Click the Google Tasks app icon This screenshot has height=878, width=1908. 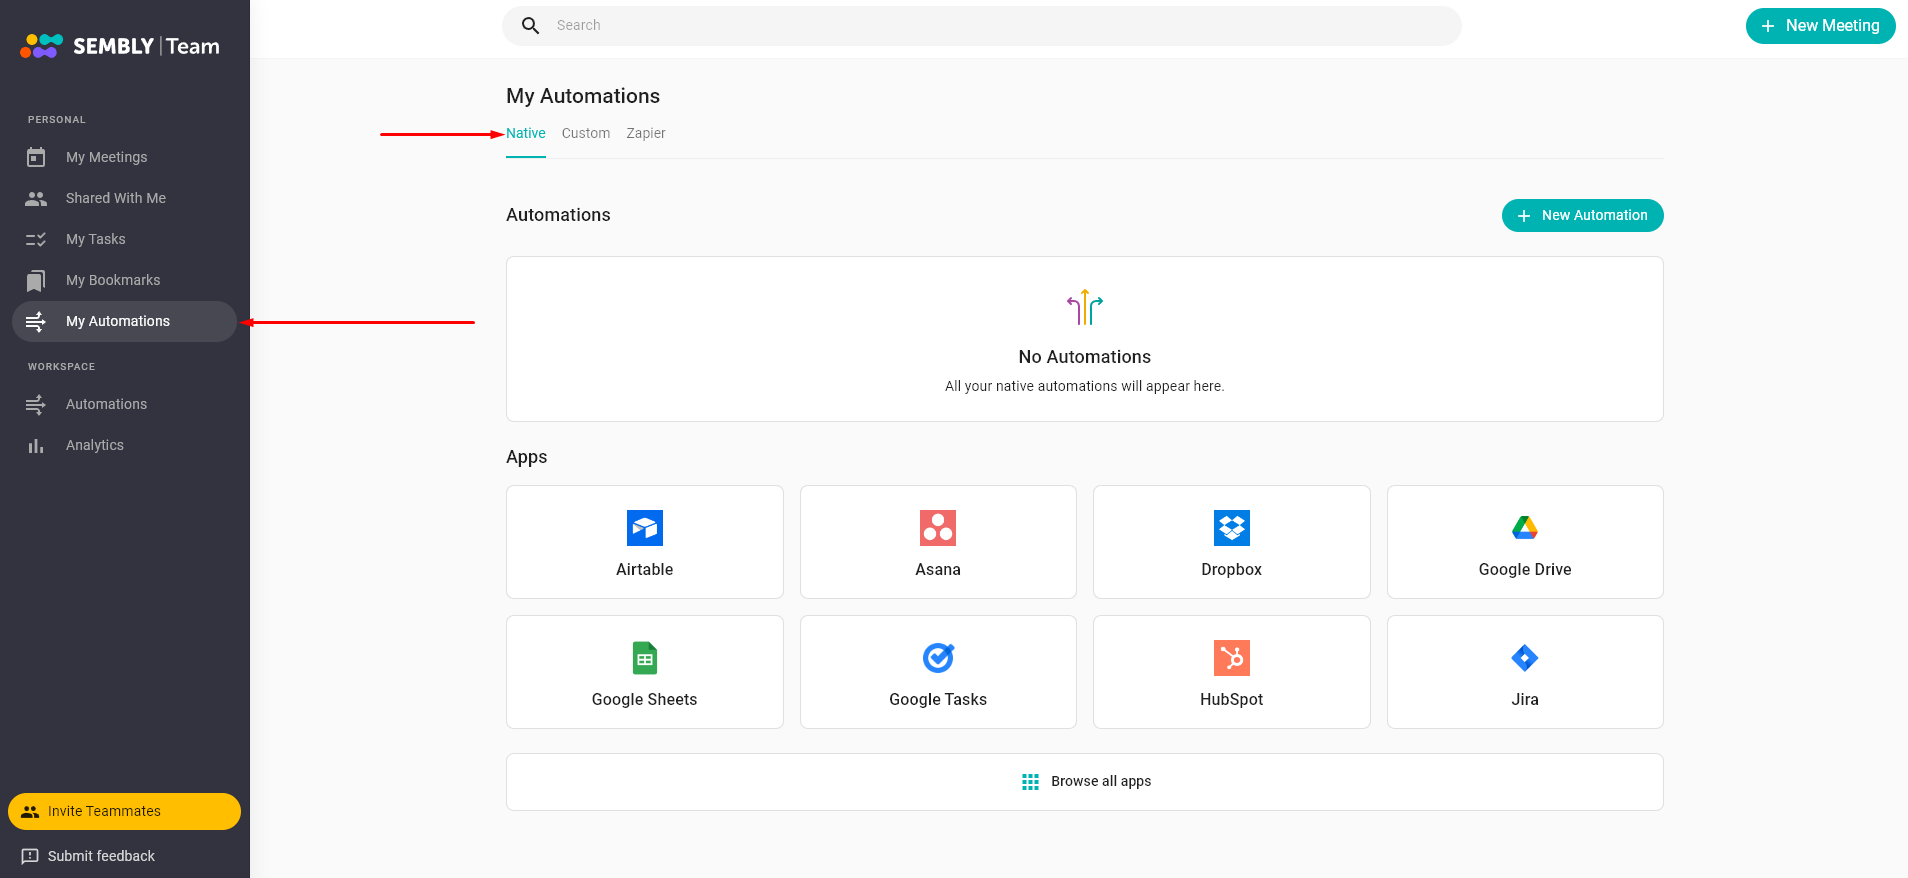[x=938, y=658]
